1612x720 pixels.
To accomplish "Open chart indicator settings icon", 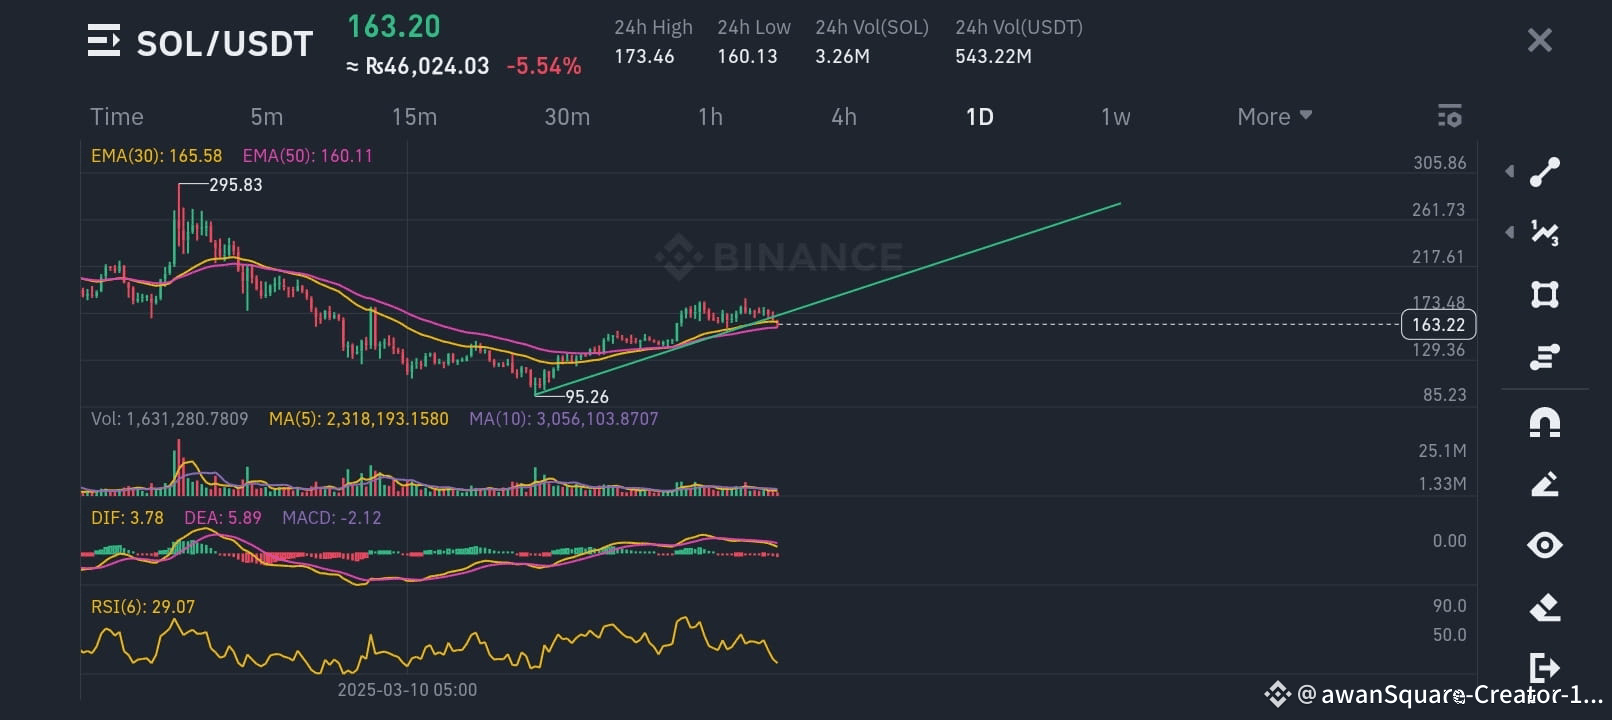I will click(1450, 116).
